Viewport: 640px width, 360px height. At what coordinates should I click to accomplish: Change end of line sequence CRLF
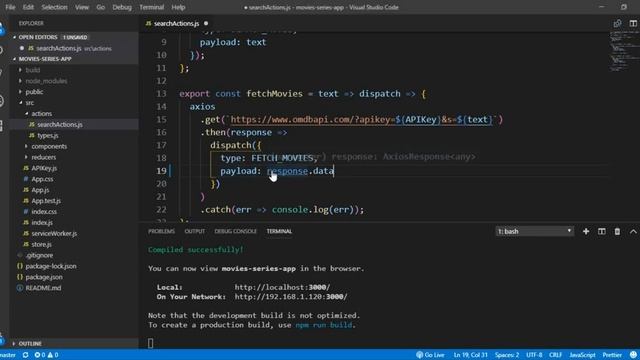pos(556,355)
